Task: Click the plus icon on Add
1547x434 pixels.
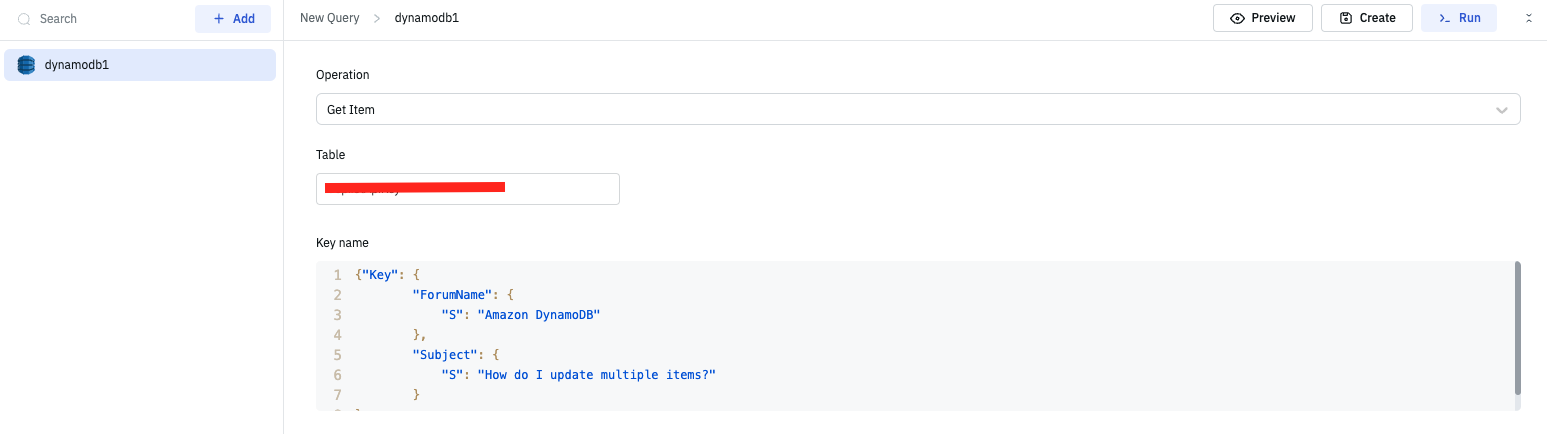Action: pyautogui.click(x=218, y=19)
